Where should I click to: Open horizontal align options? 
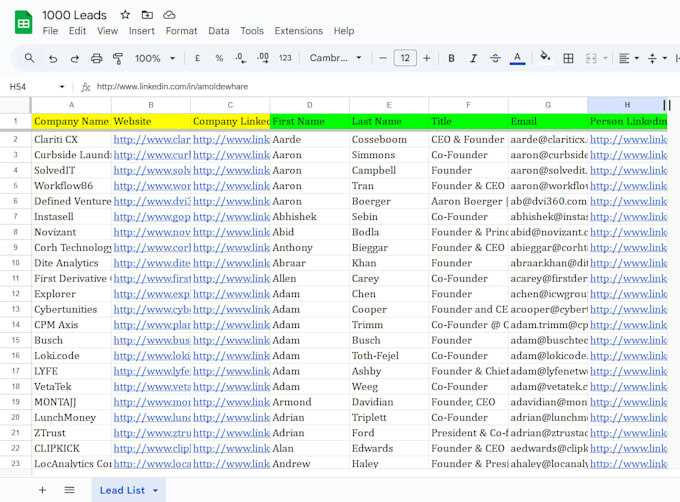click(628, 58)
